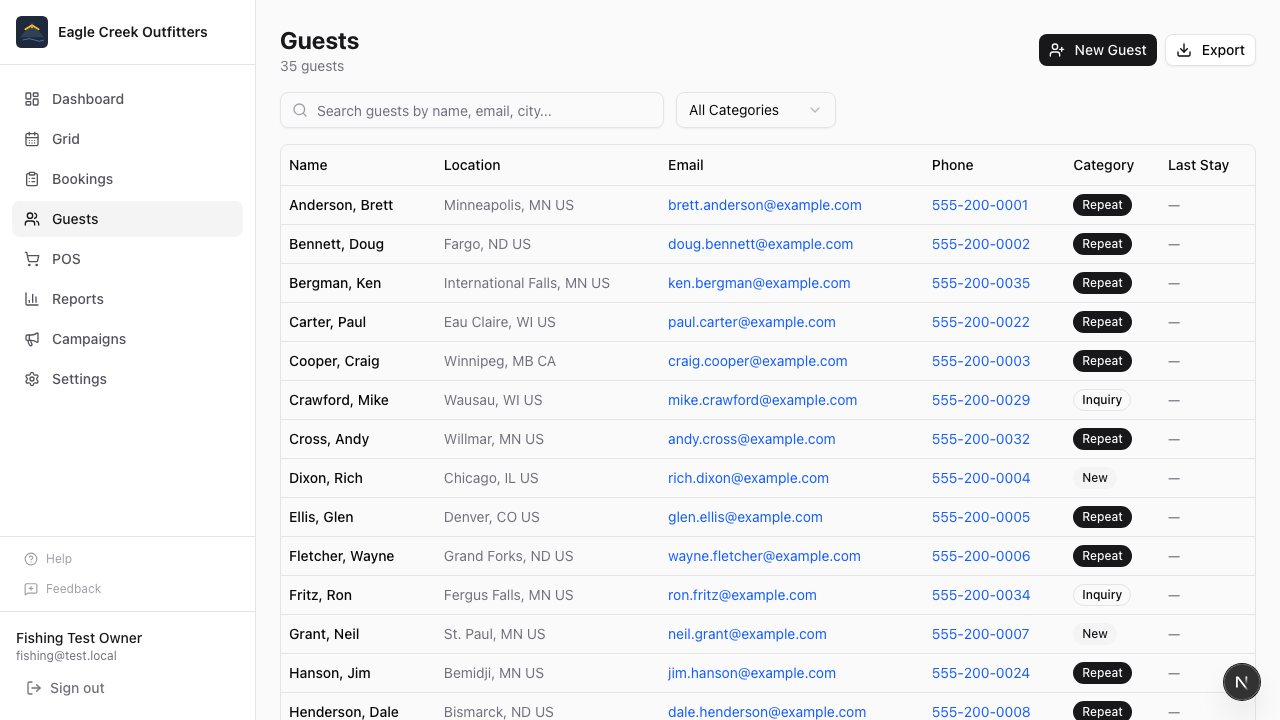Click the Campaigns megaphone icon
Image resolution: width=1280 pixels, height=720 pixels.
click(x=32, y=339)
